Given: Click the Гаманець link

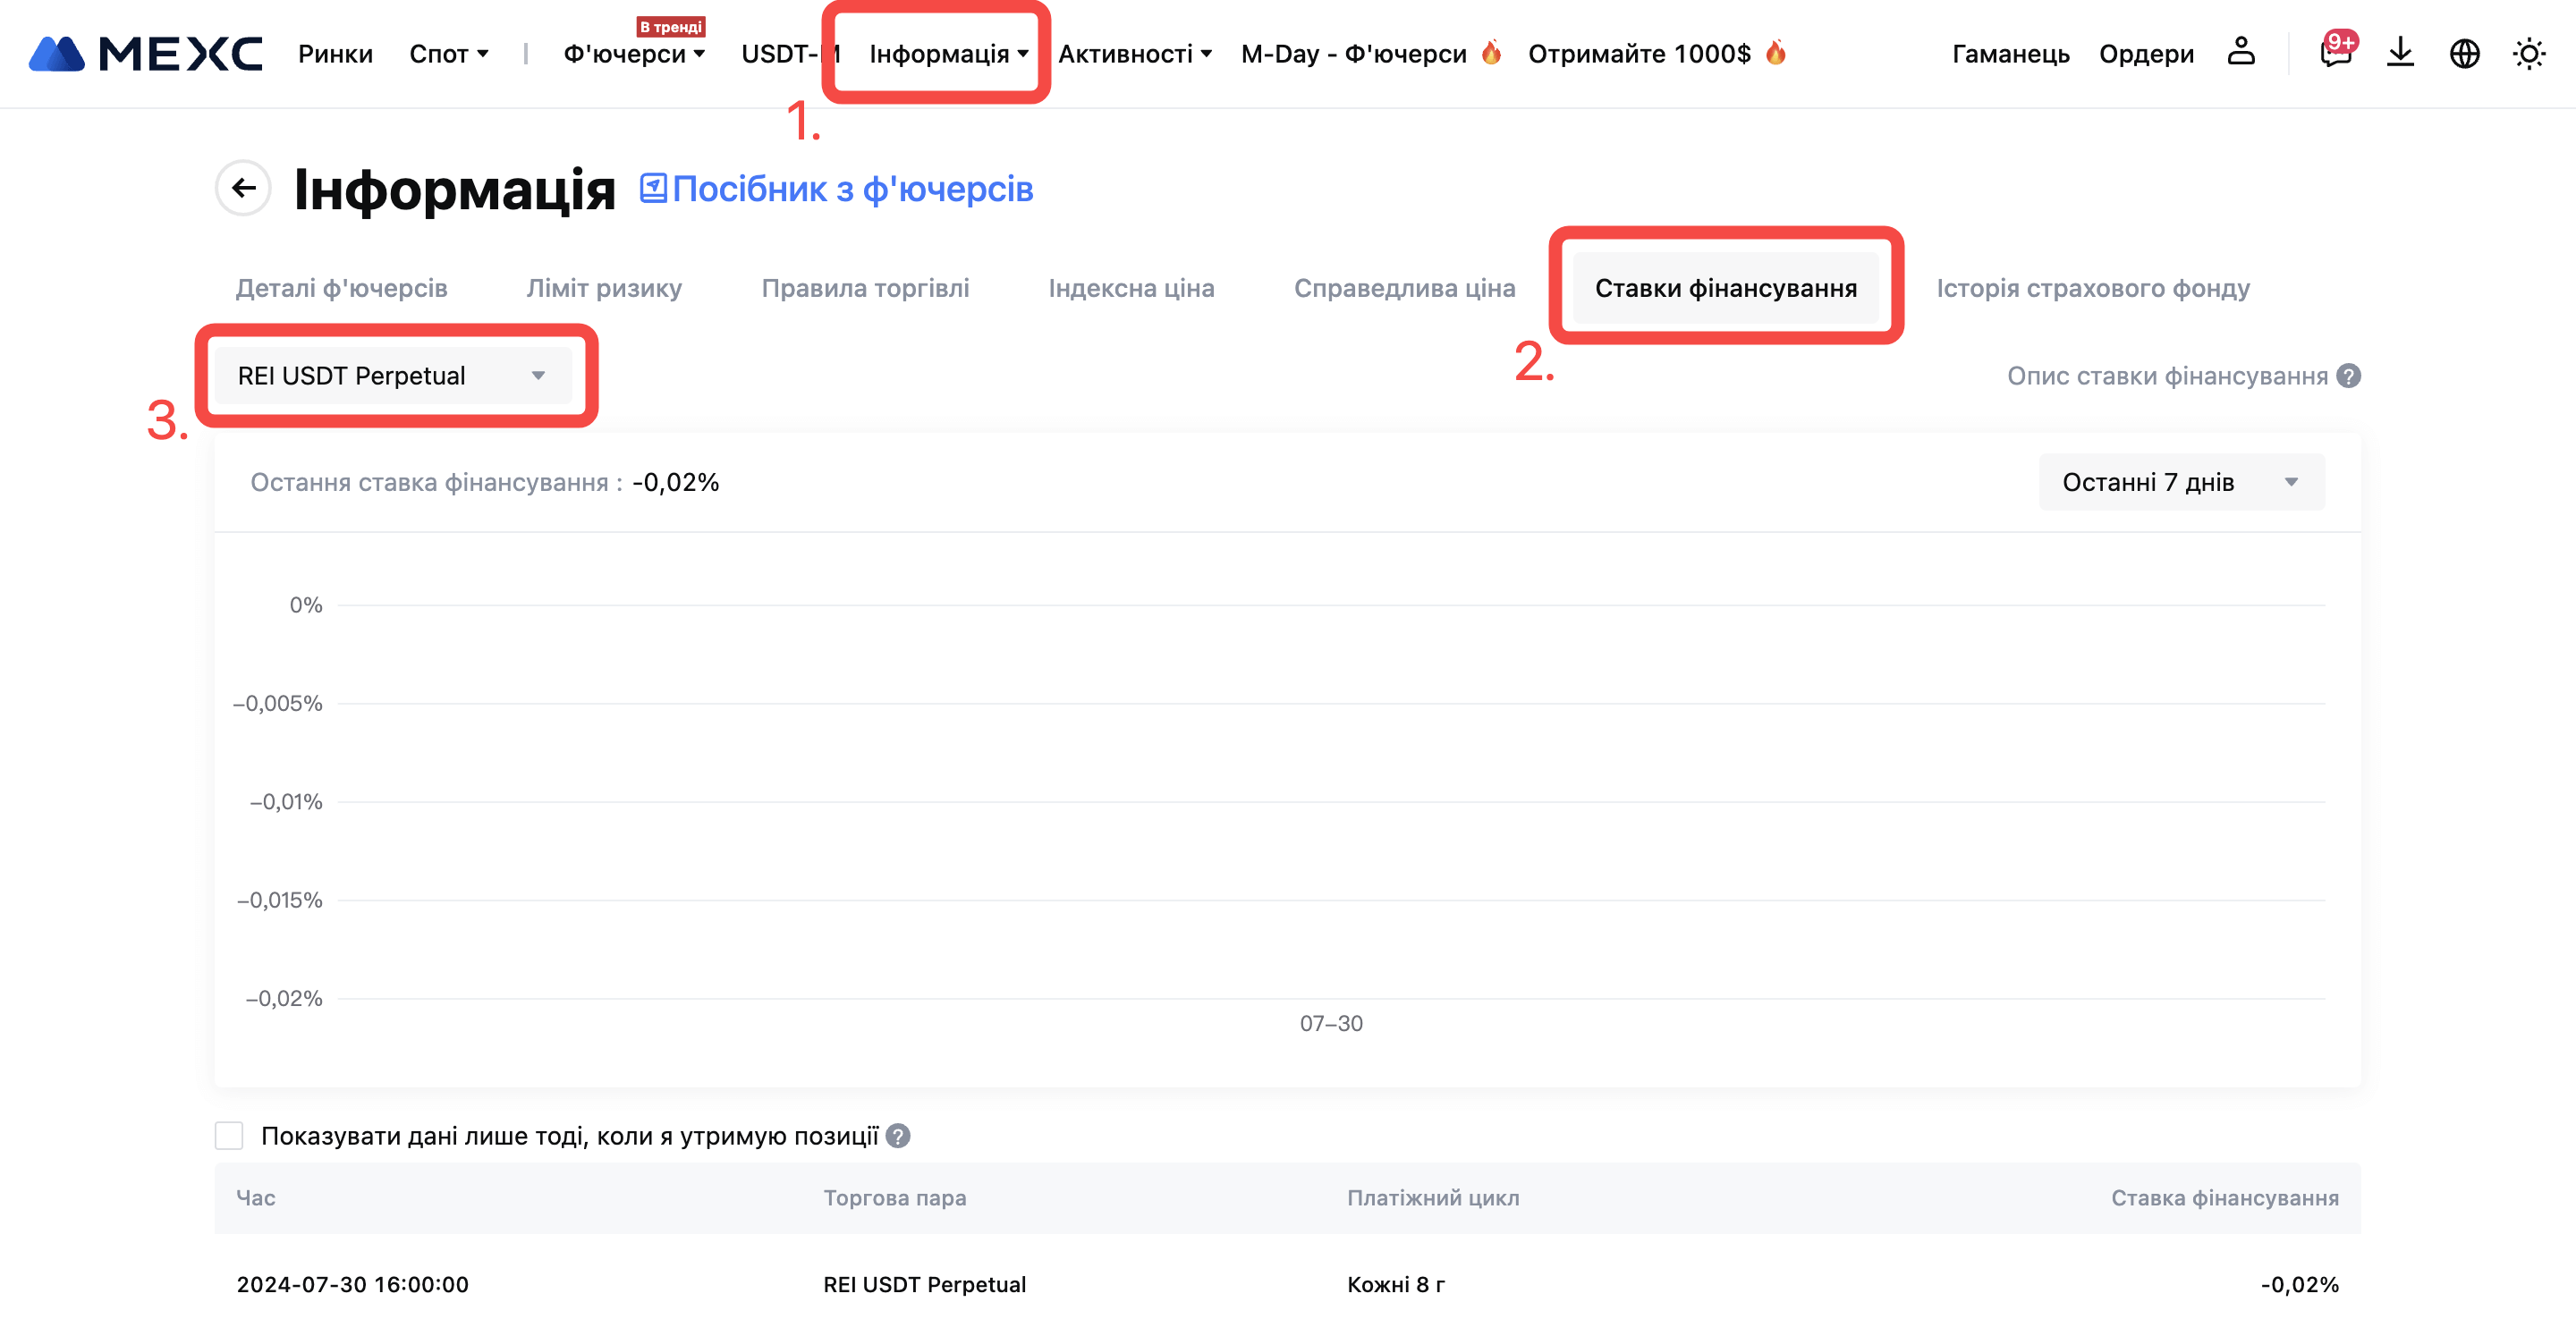Looking at the screenshot, I should 2010,54.
